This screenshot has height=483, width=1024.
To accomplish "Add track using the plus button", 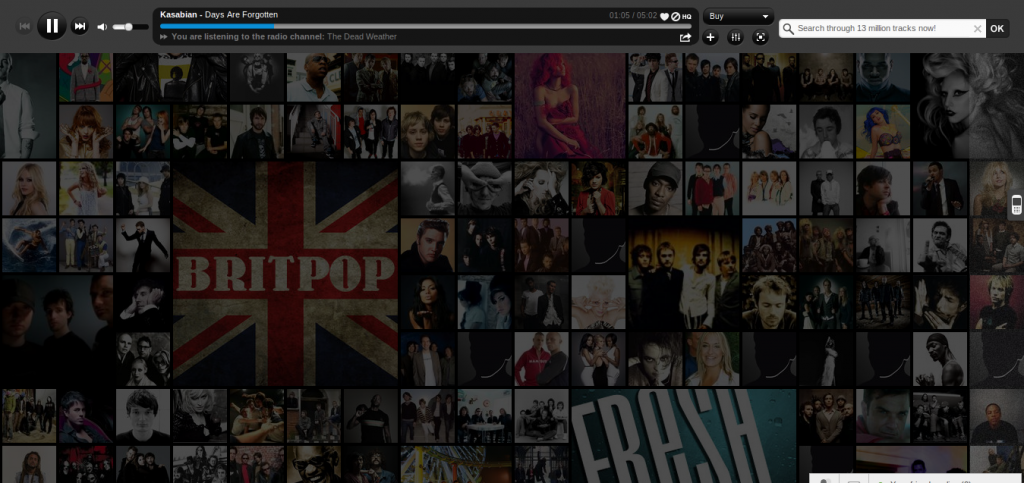I will point(711,38).
